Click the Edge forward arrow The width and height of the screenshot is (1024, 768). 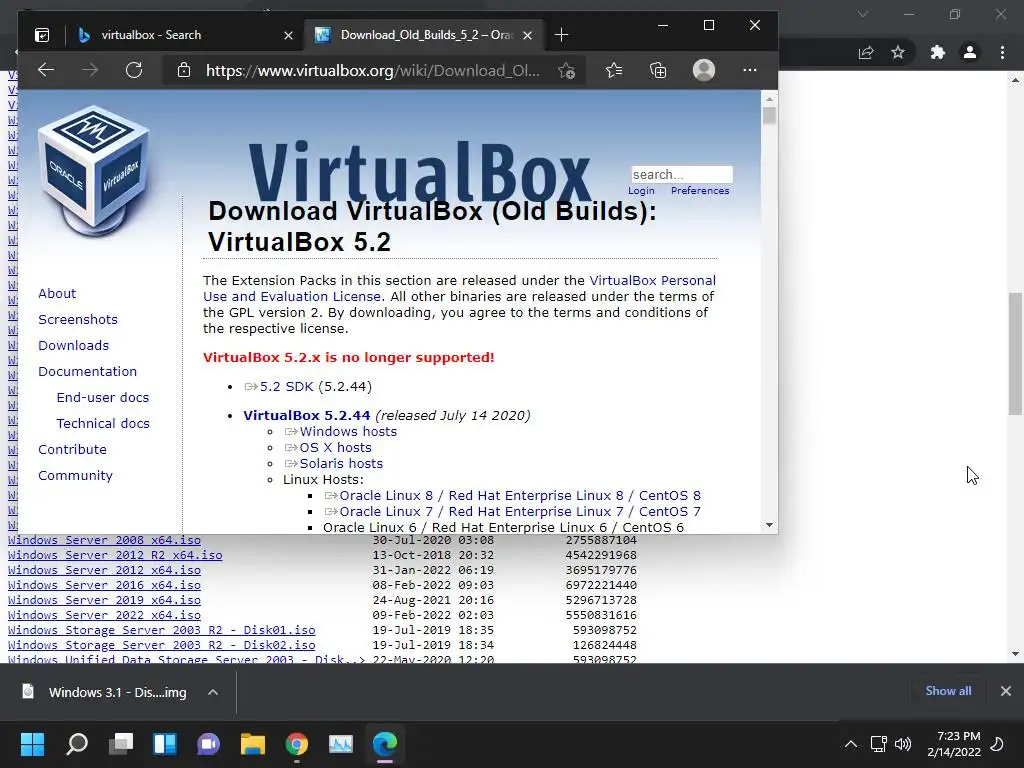[x=89, y=70]
